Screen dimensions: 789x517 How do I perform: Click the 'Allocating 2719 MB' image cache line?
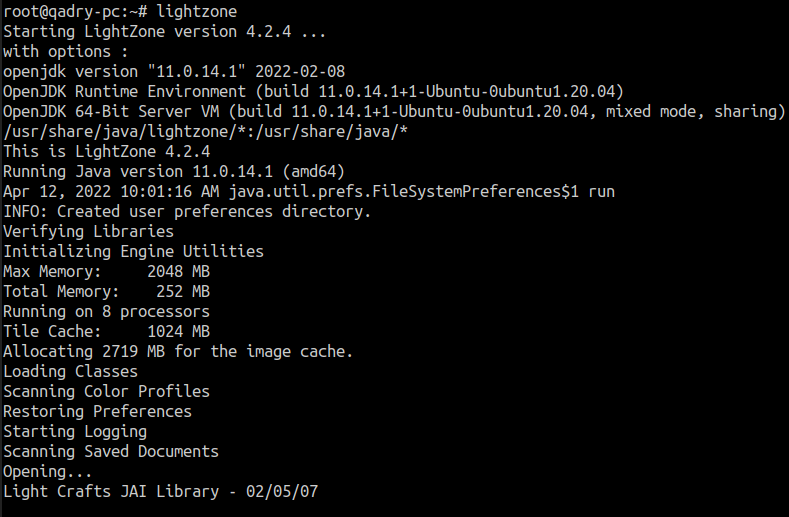coord(178,351)
